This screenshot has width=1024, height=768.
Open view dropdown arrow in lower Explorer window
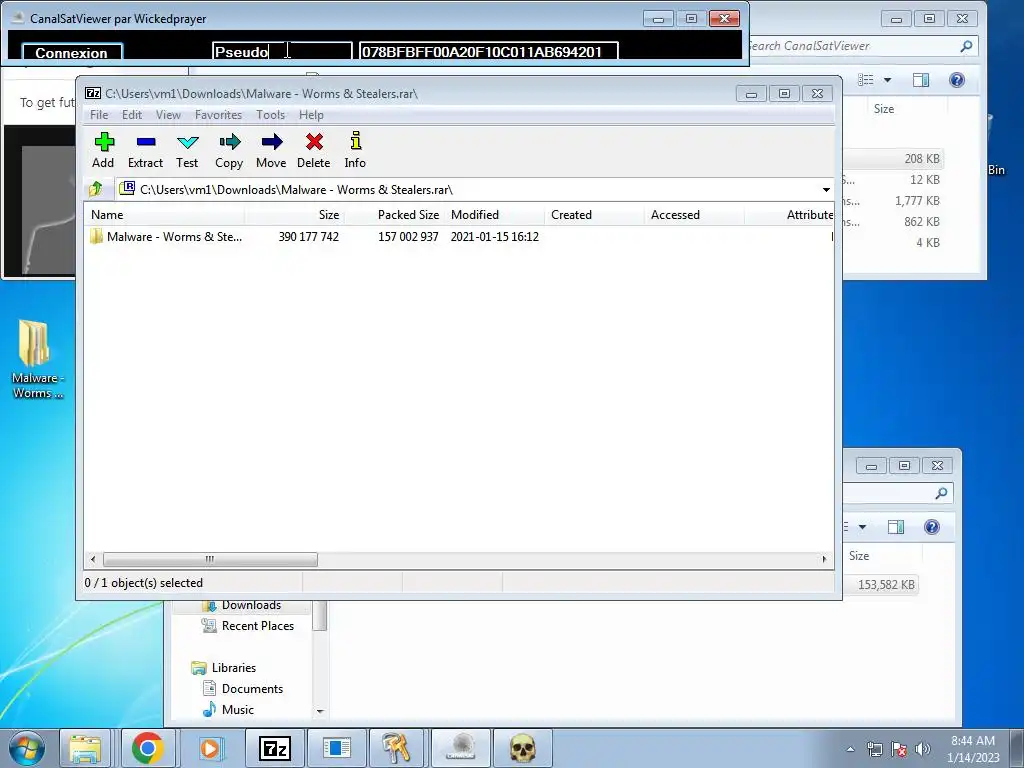tap(862, 527)
